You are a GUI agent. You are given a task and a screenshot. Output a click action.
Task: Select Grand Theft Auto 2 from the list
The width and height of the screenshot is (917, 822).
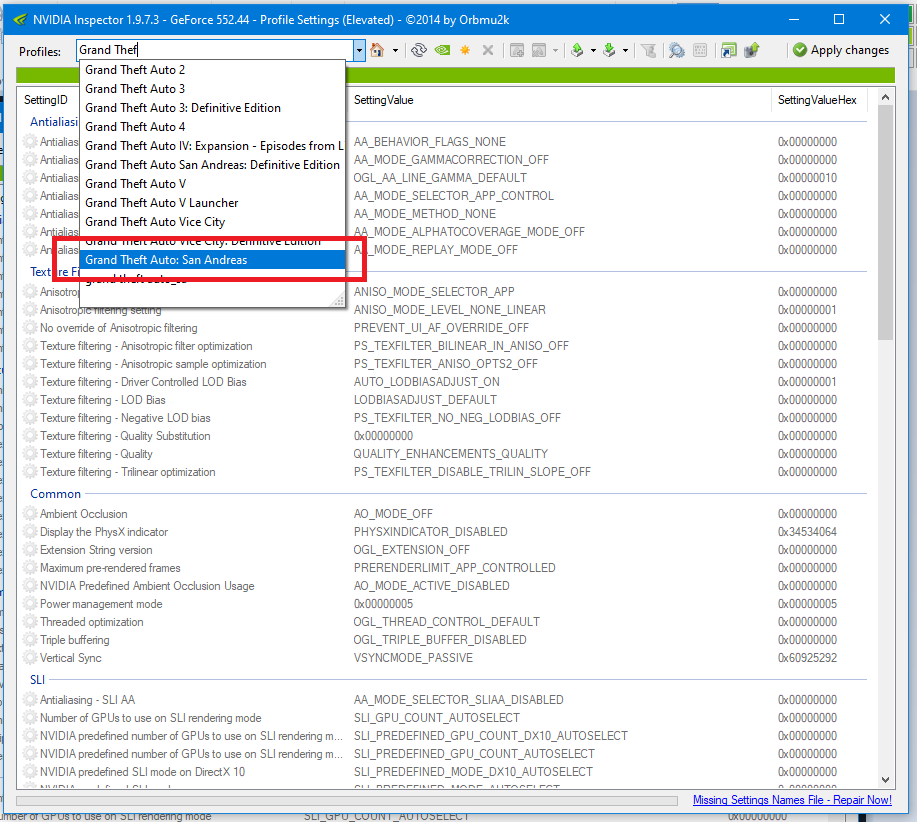pyautogui.click(x=212, y=70)
